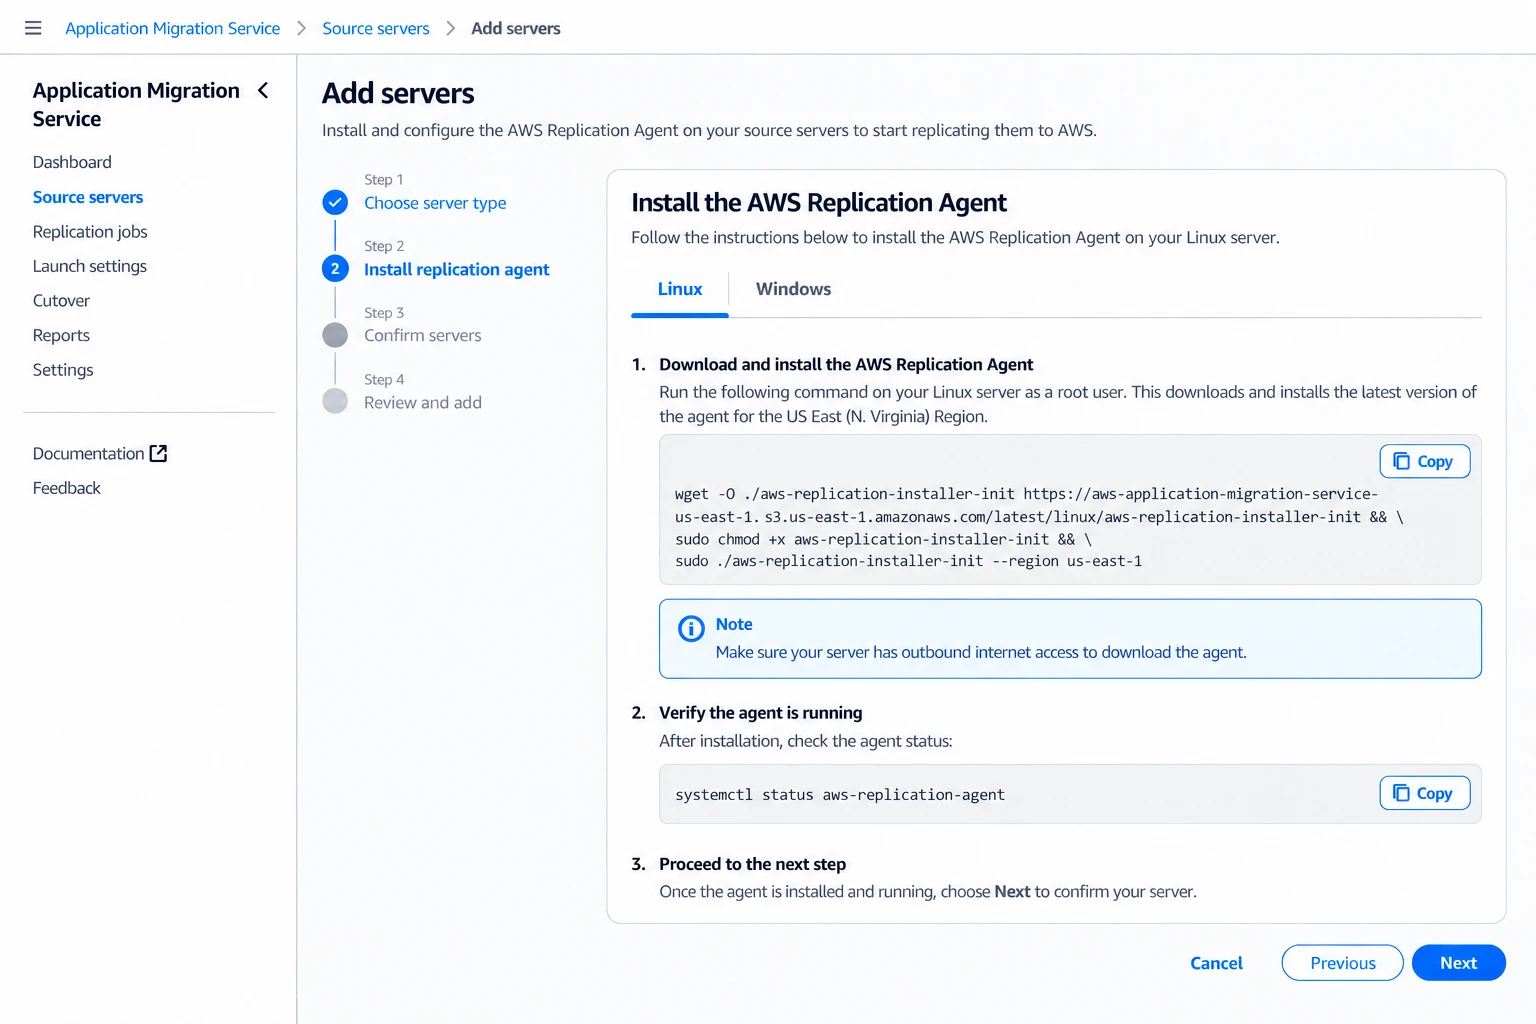The image size is (1536, 1024).
Task: Click the info icon in the Note box
Action: point(691,628)
